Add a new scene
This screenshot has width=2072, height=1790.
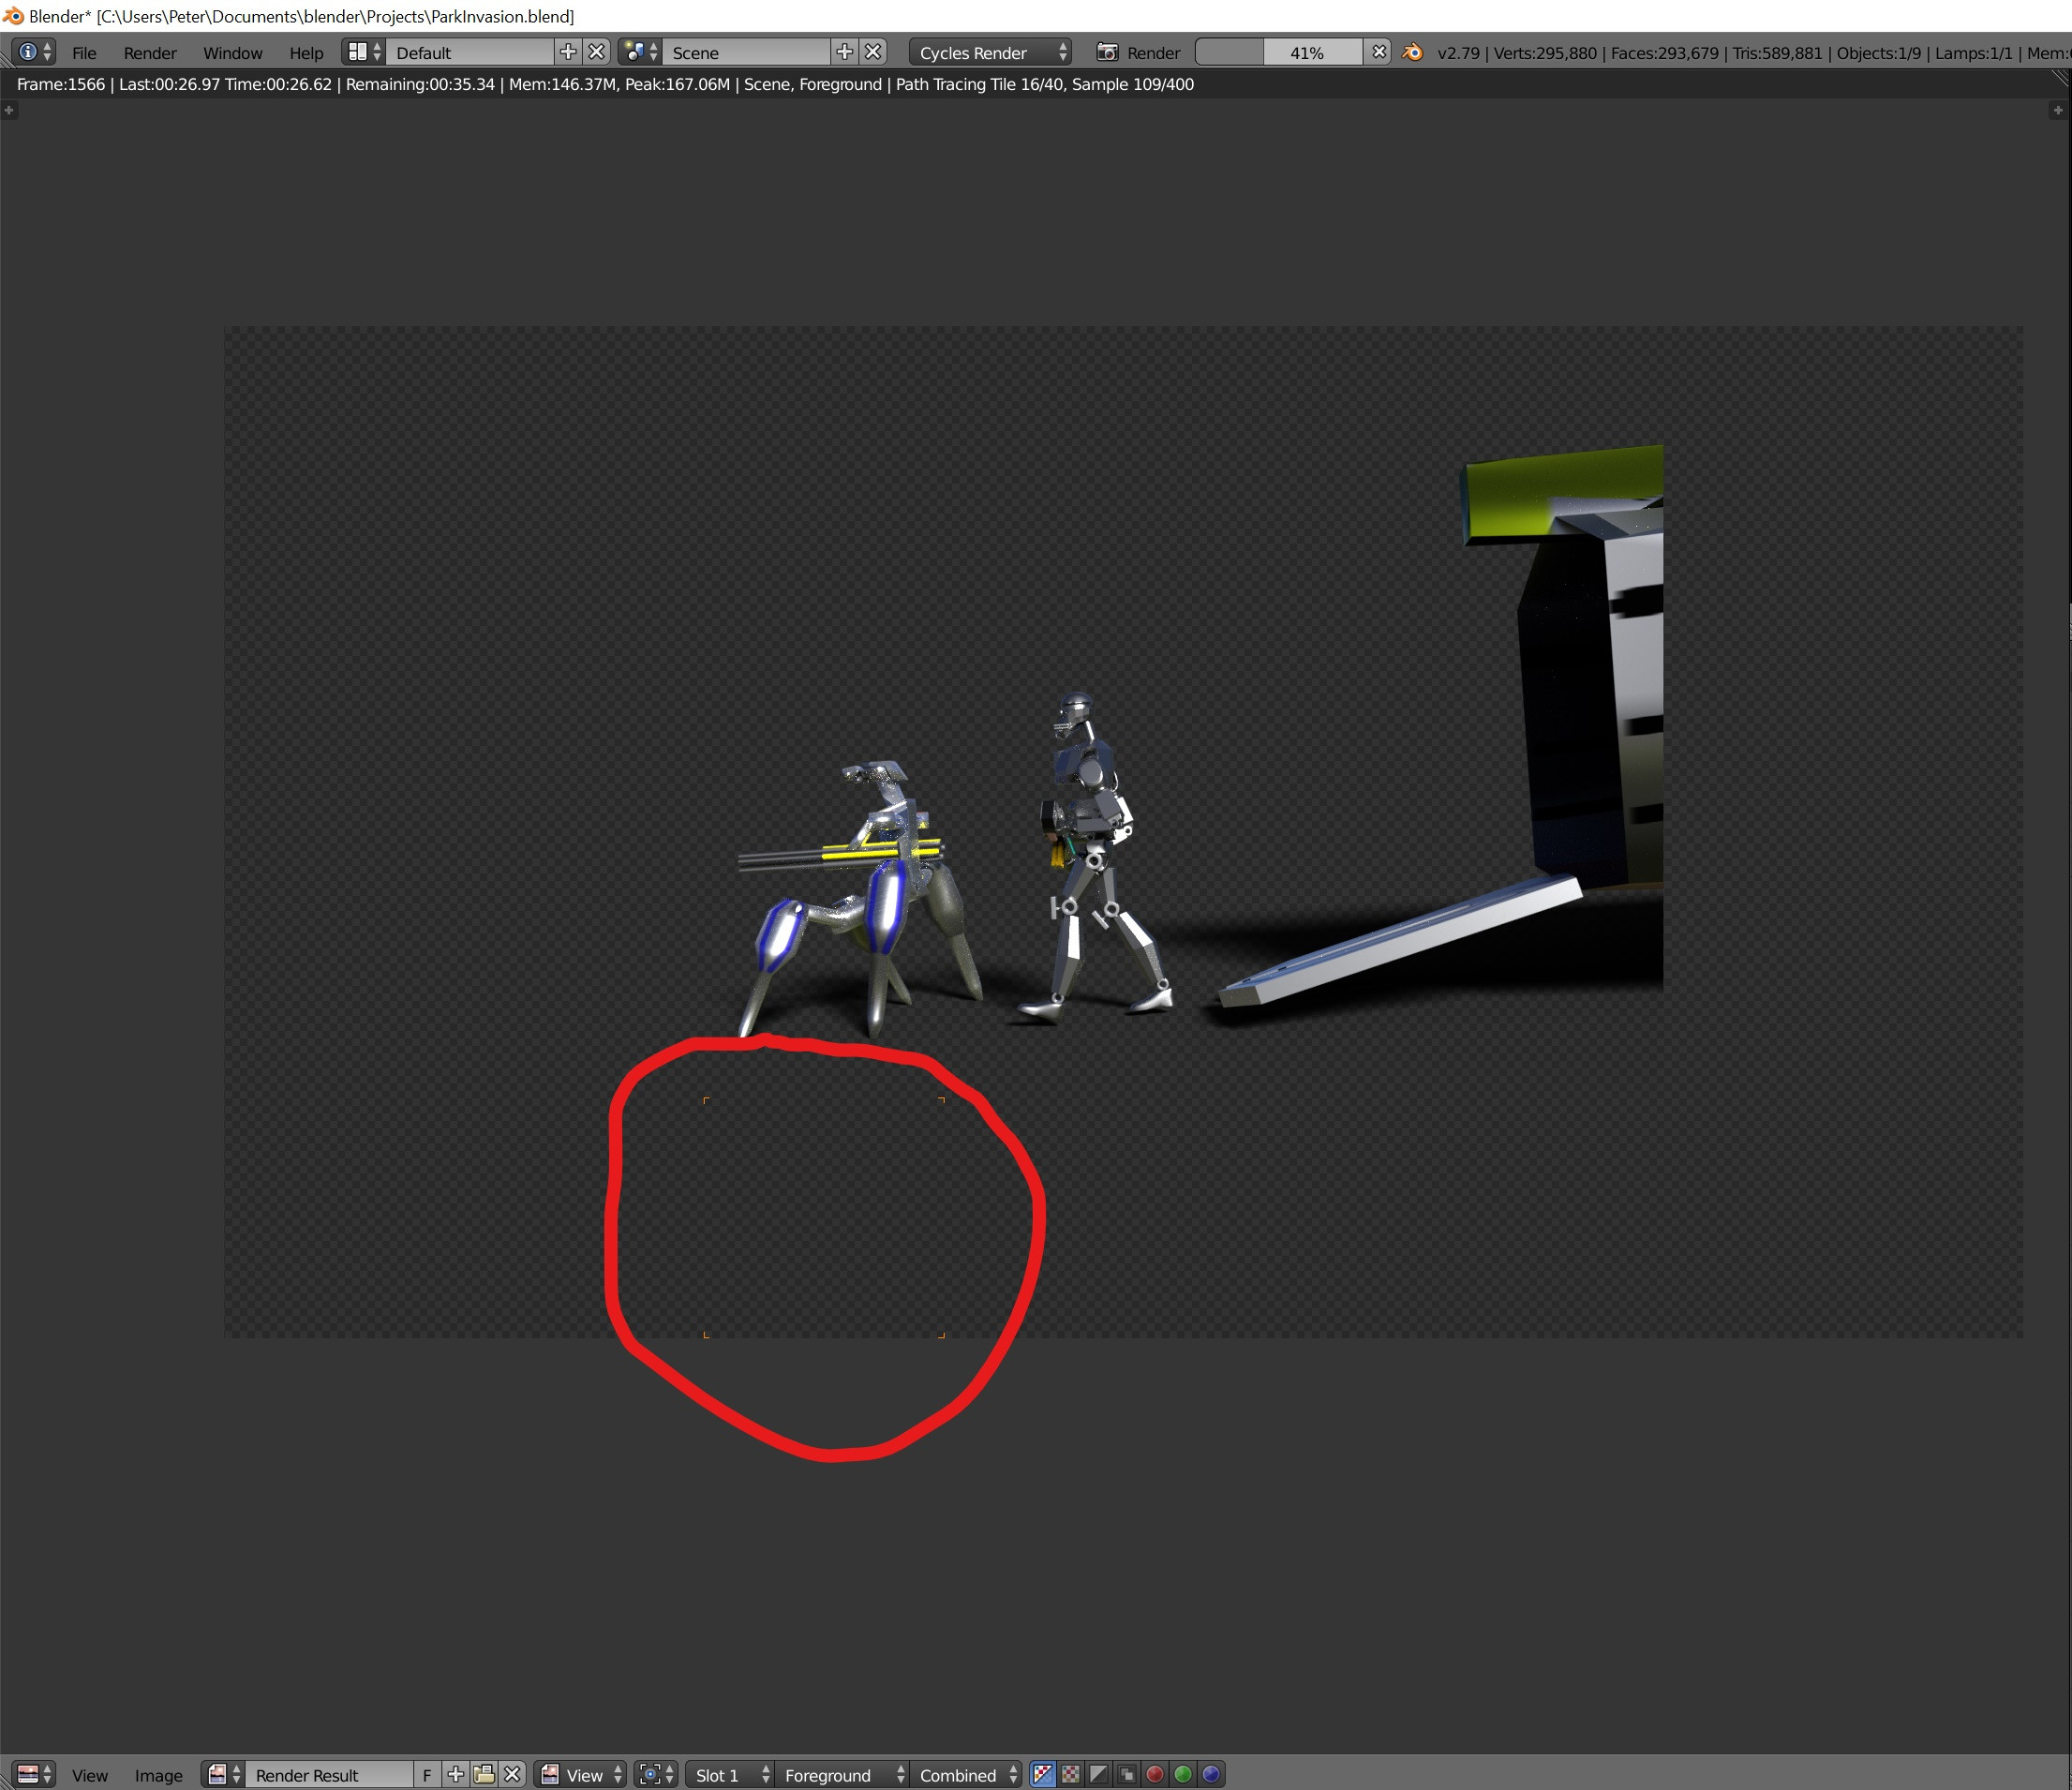point(845,52)
